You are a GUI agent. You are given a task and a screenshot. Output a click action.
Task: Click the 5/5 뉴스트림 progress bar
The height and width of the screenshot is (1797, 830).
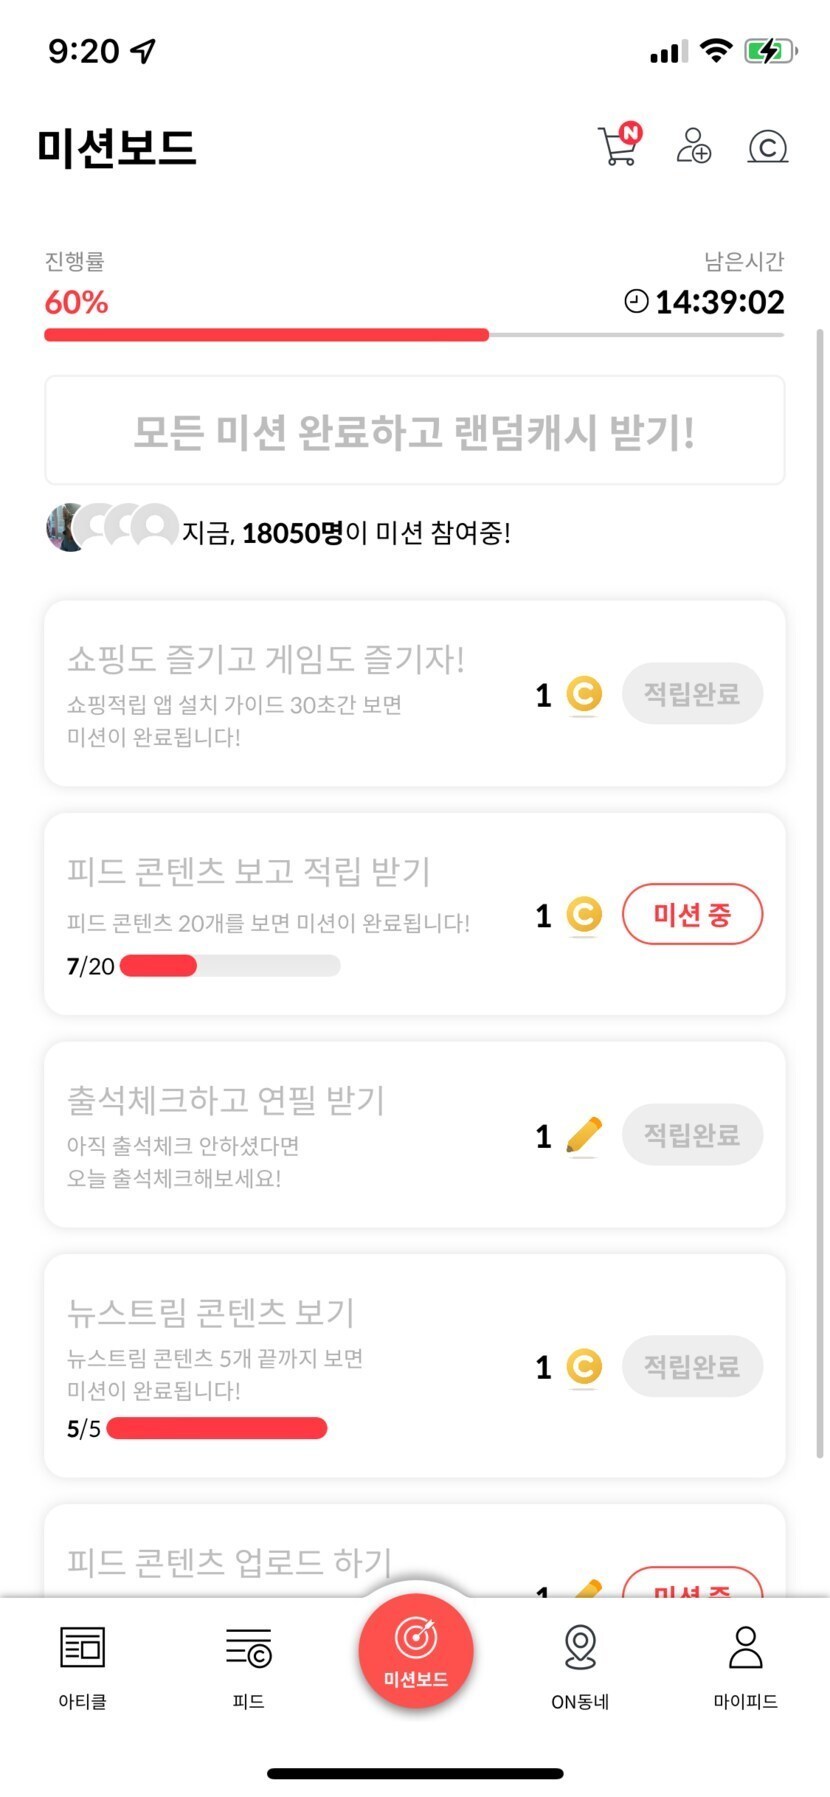pyautogui.click(x=217, y=1428)
